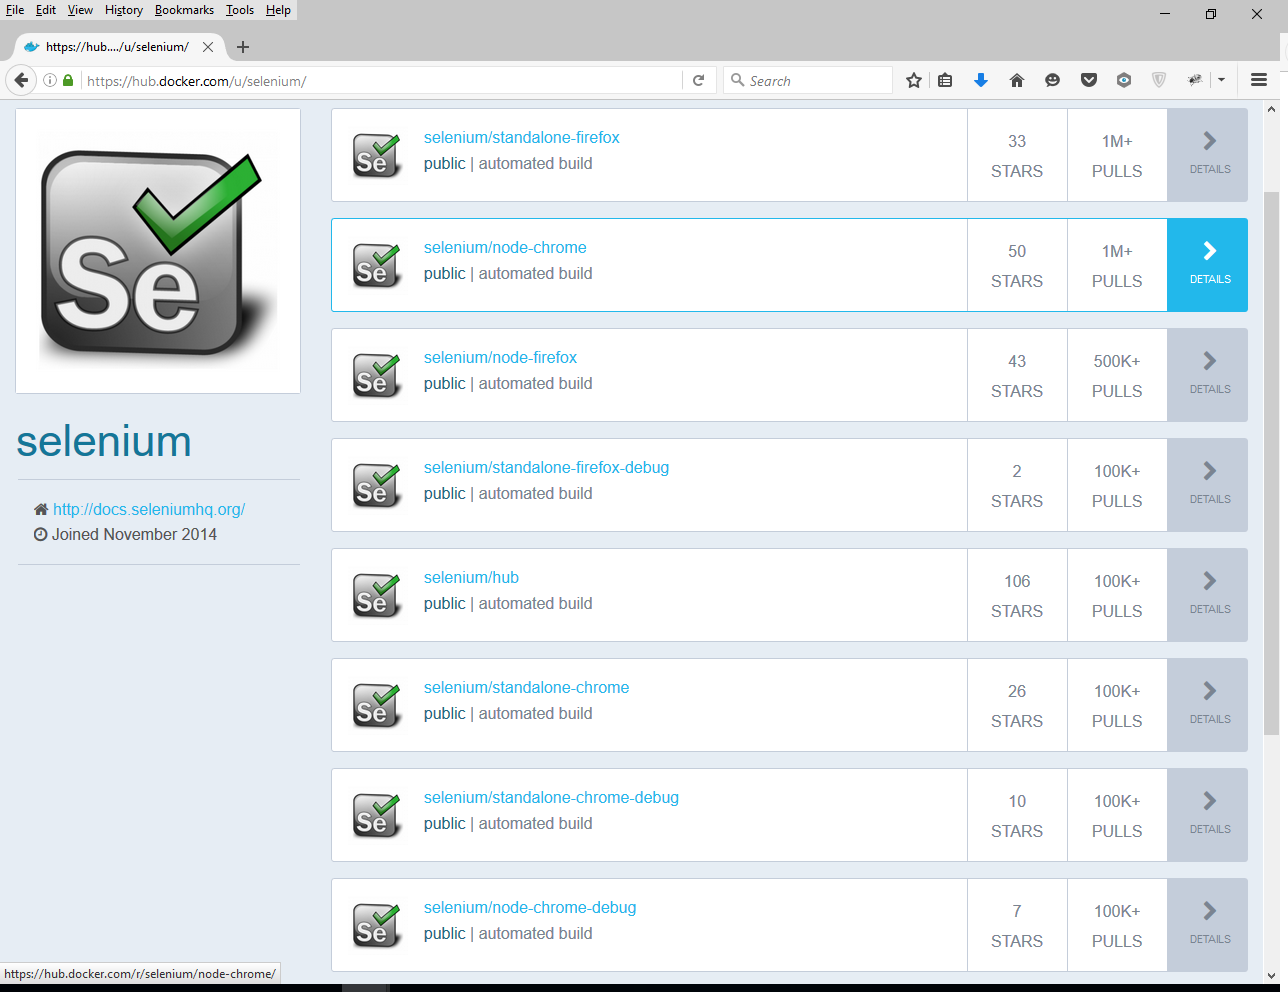Go to the Firefox home page icon

[x=1017, y=80]
